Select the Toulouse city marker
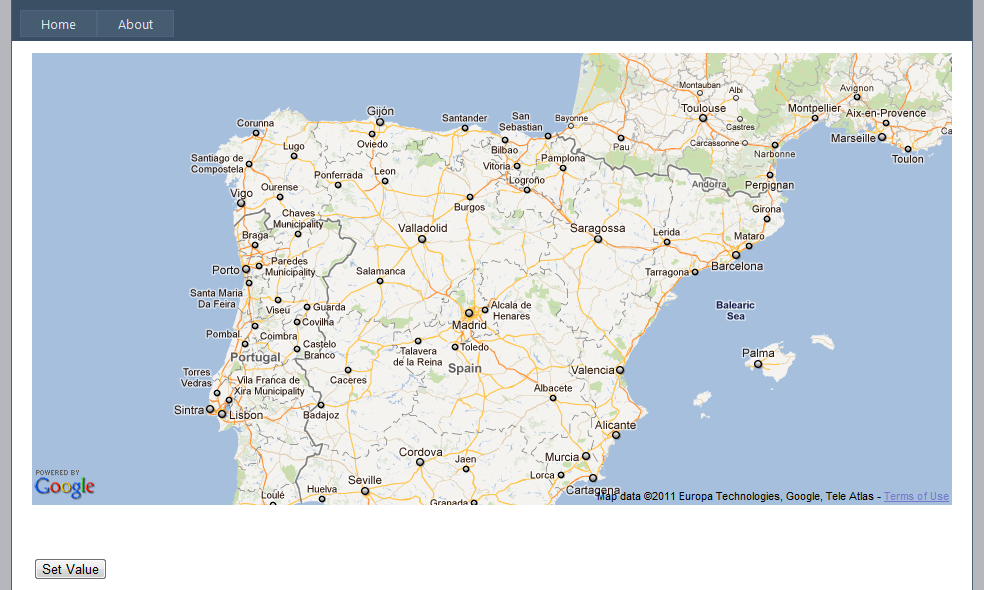Image resolution: width=984 pixels, height=590 pixels. point(703,118)
